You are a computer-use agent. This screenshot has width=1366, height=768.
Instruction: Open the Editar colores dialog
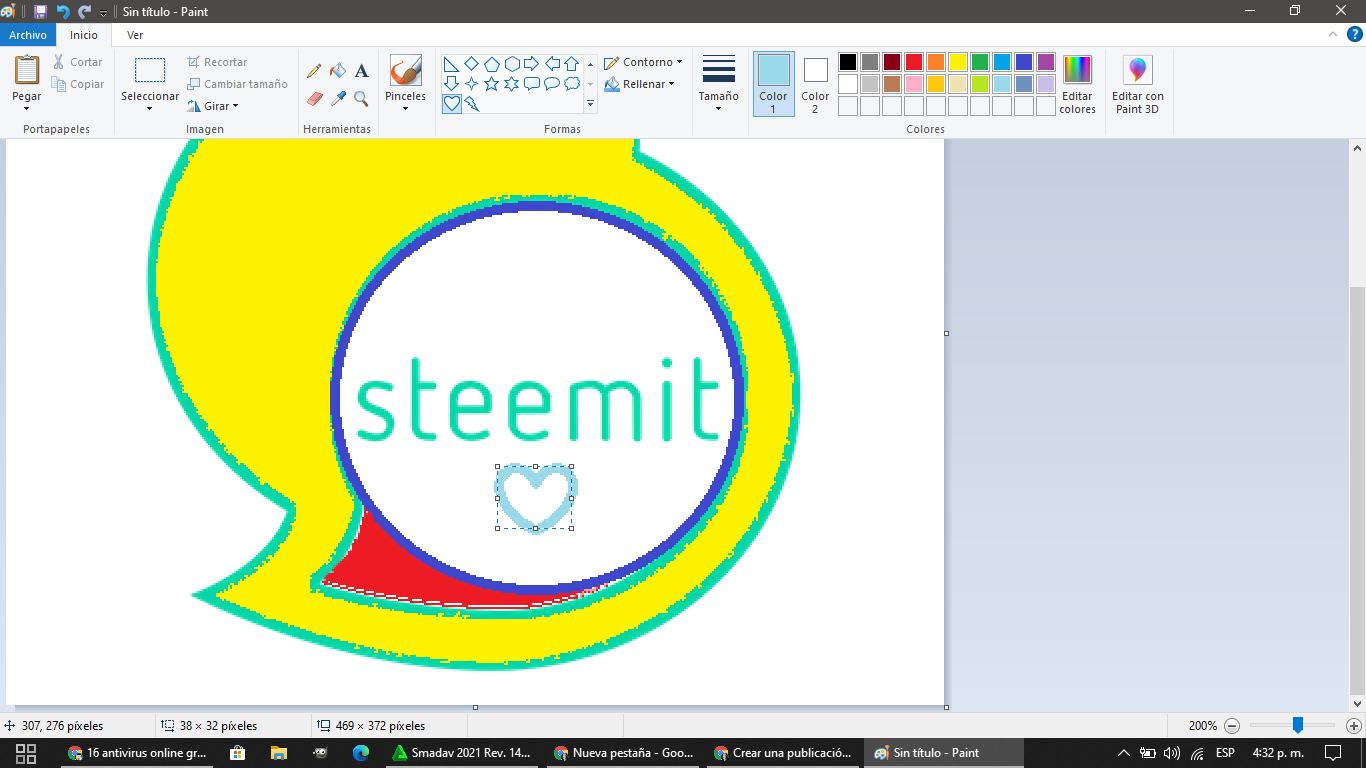tap(1077, 84)
